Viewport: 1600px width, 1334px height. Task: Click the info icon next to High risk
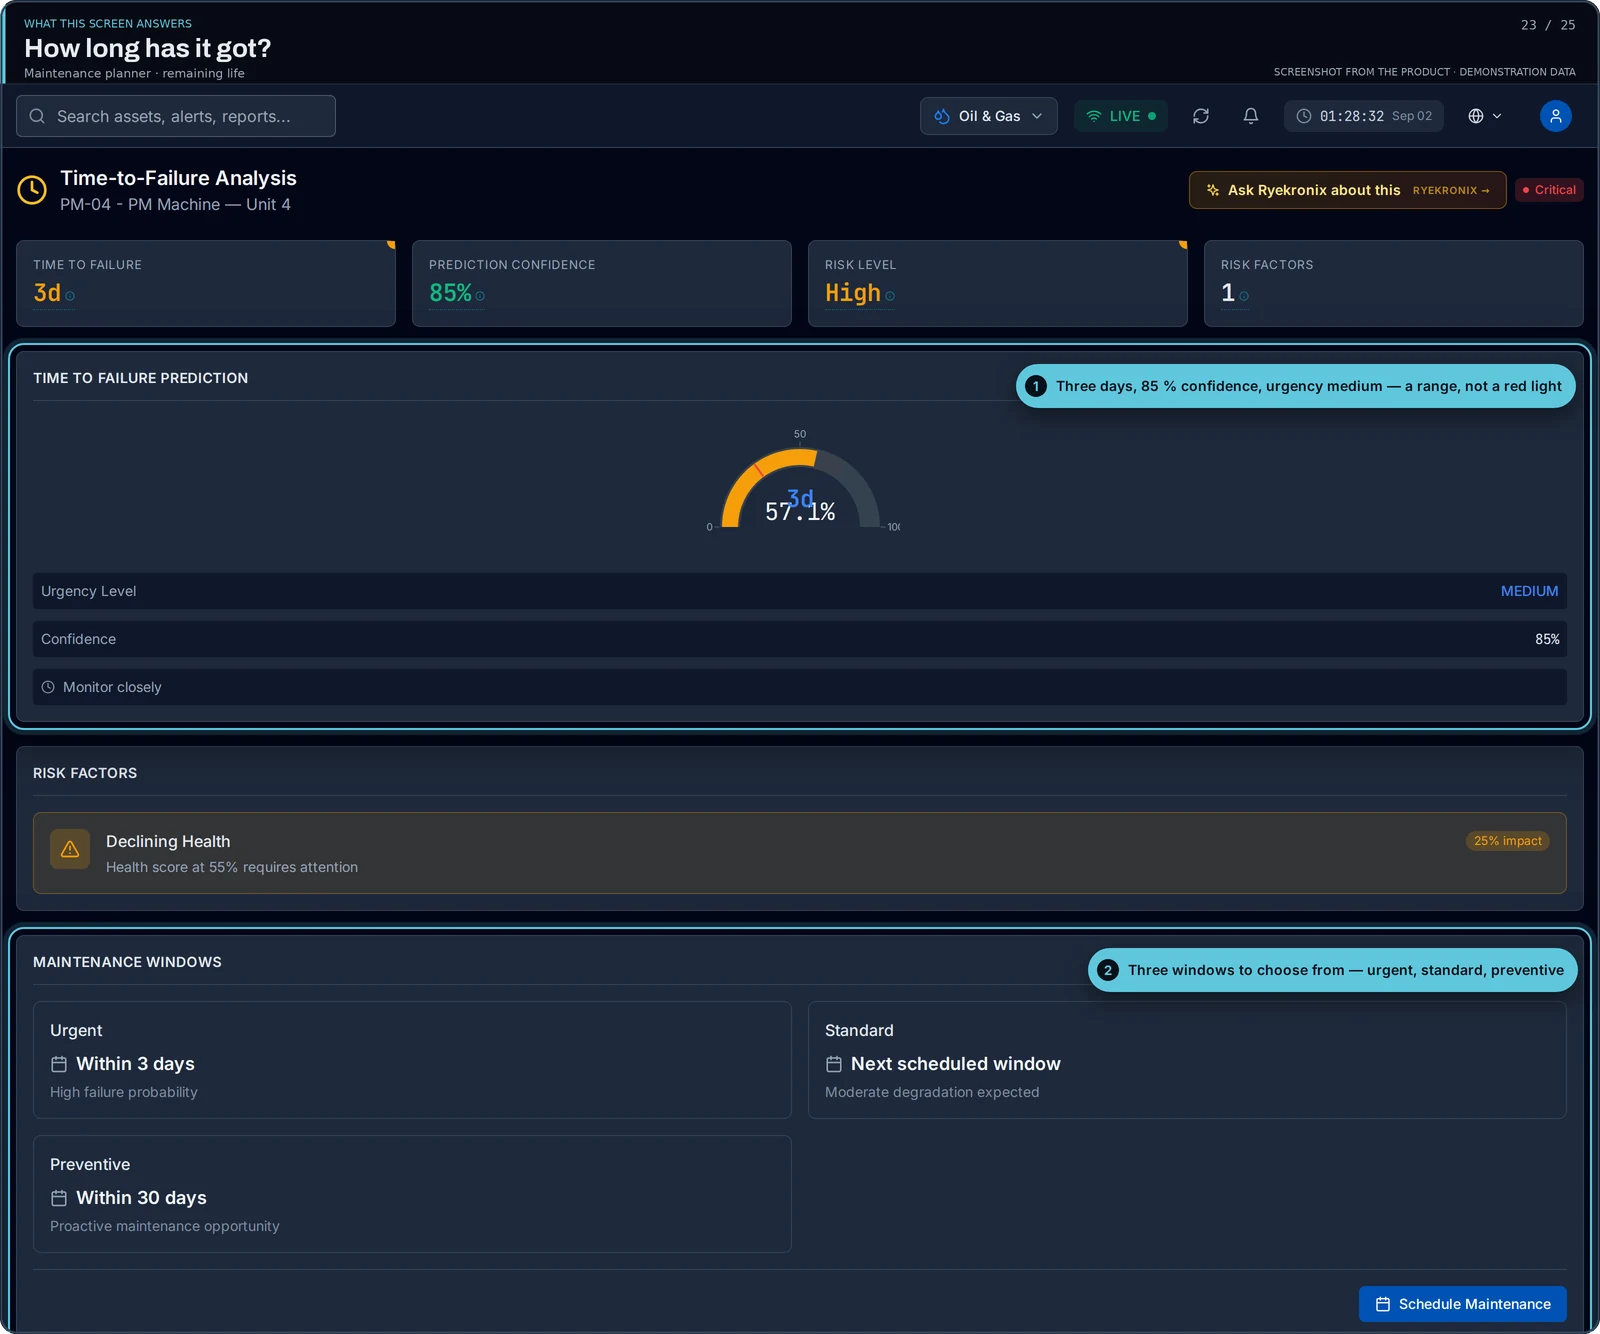890,296
